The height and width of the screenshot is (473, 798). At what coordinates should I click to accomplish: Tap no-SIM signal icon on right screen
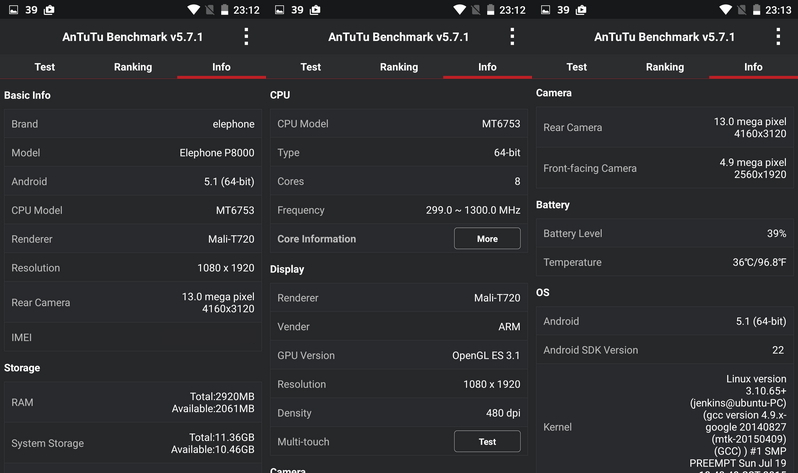pos(742,10)
